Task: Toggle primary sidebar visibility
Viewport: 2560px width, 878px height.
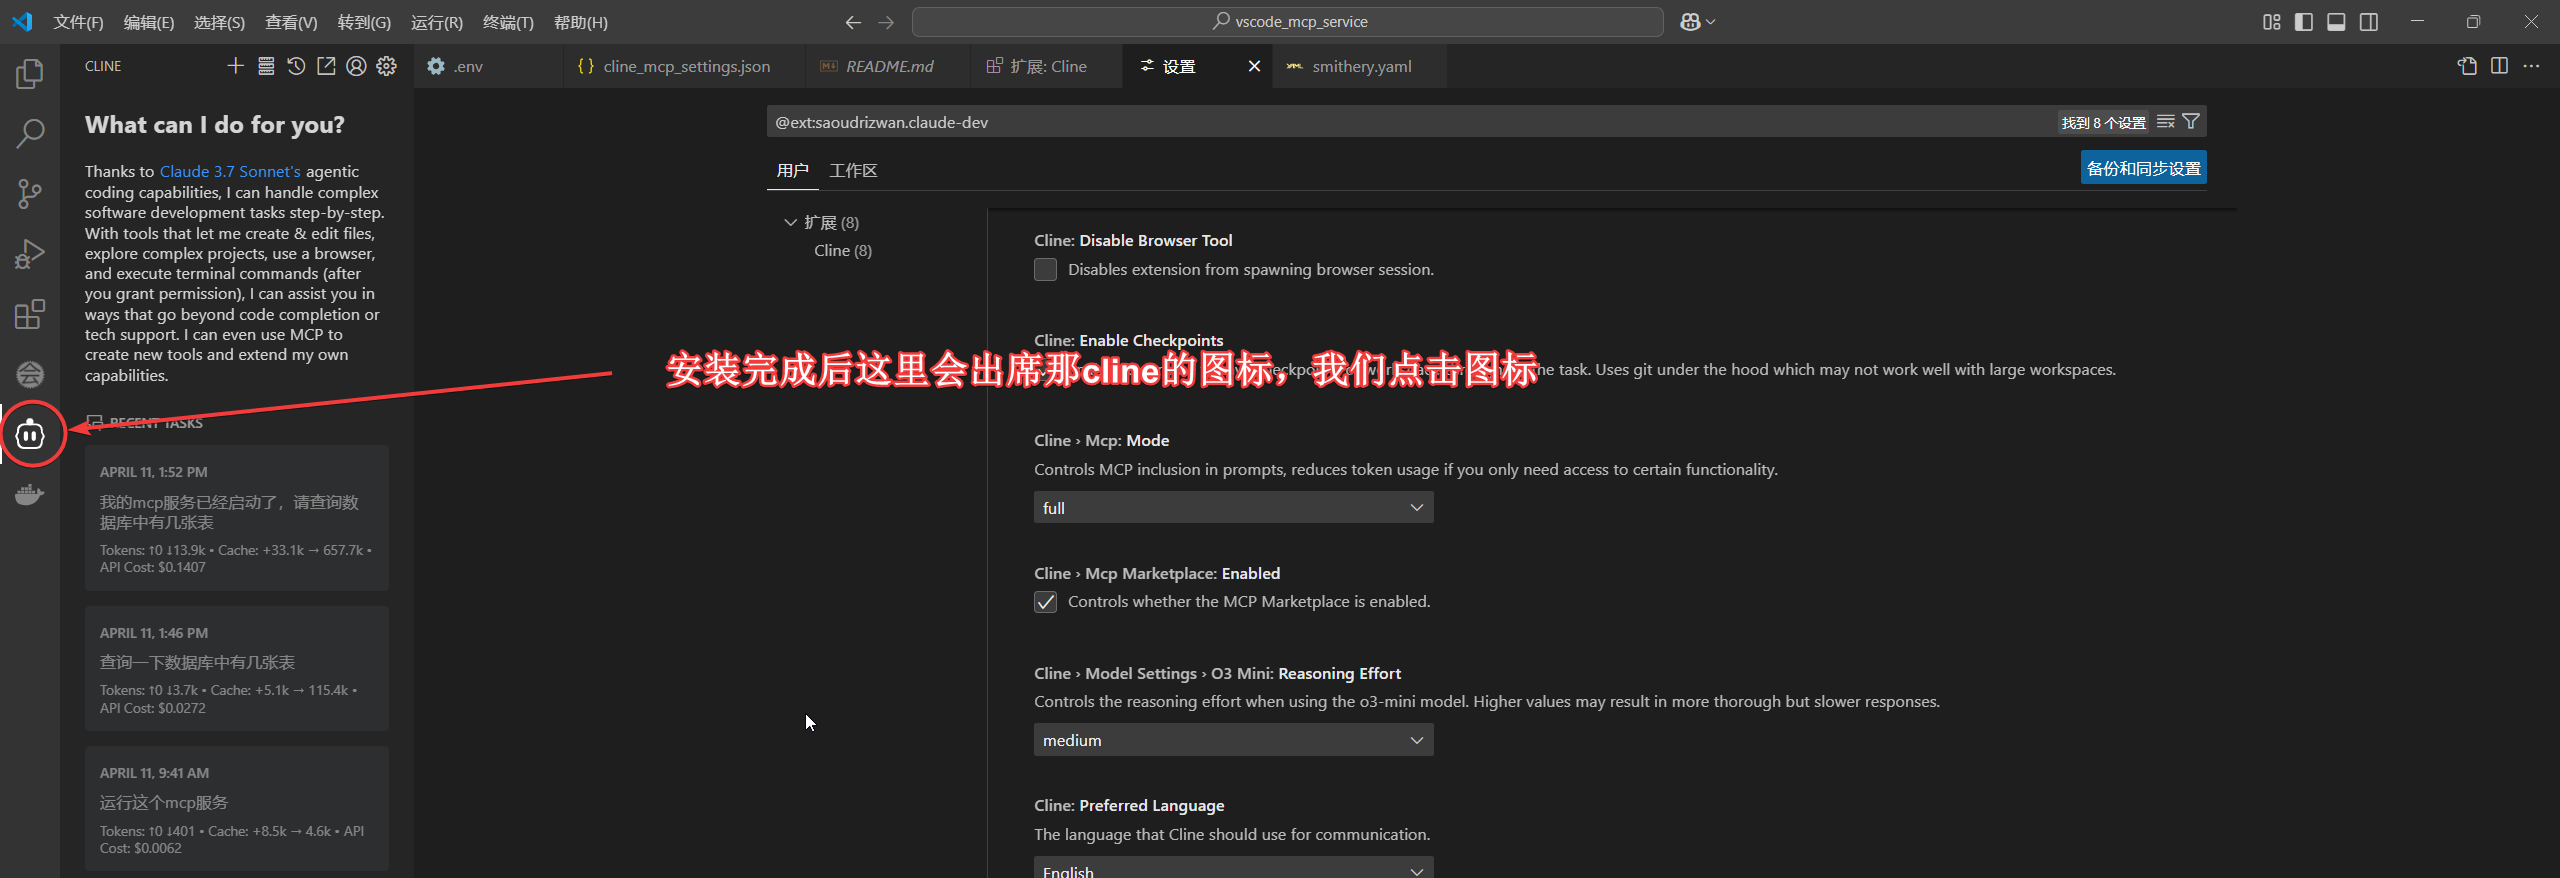Action: click(2304, 22)
